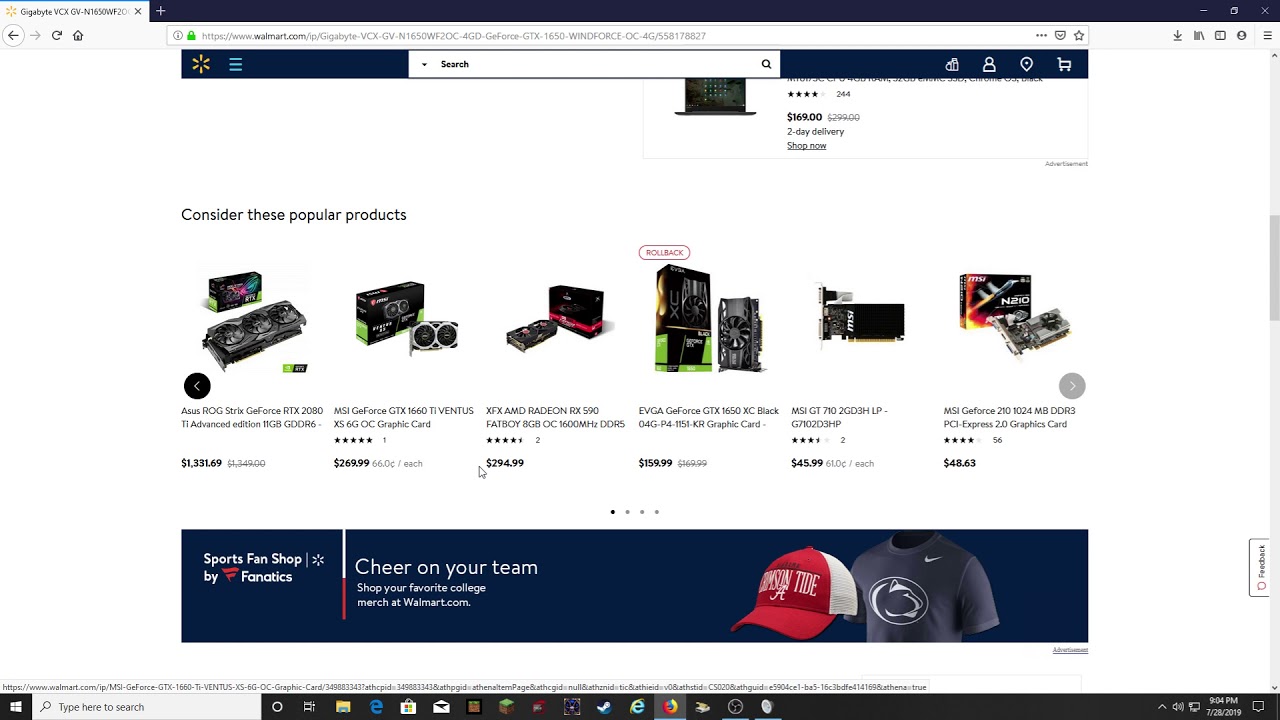Click the Sports Fan Shop Fanatics banner
Image resolution: width=1280 pixels, height=720 pixels.
pos(634,586)
